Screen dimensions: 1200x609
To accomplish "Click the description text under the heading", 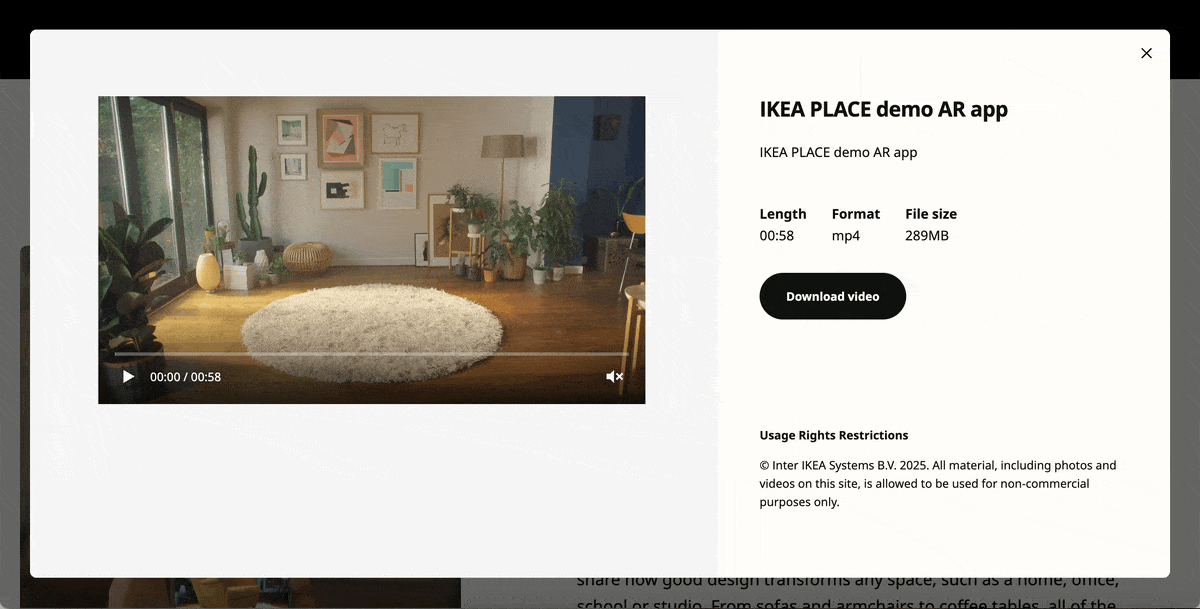I will 838,153.
